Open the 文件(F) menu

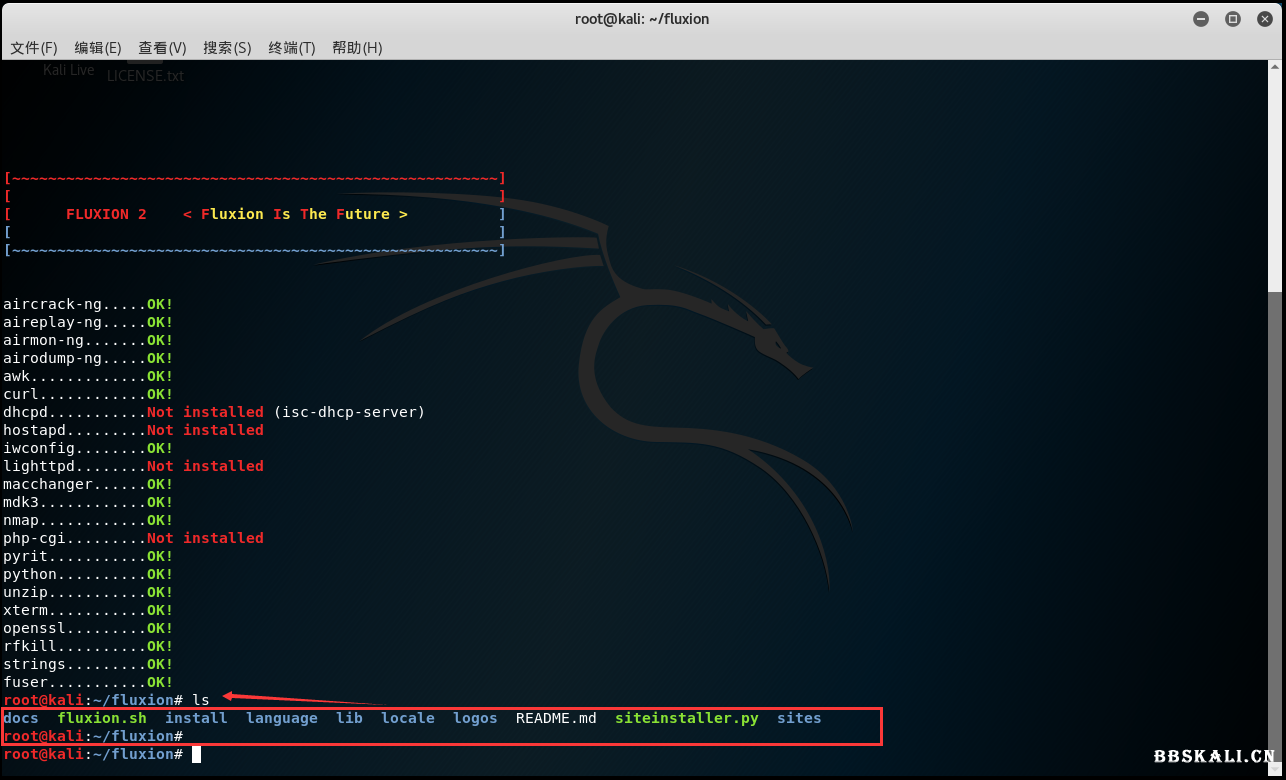point(34,48)
